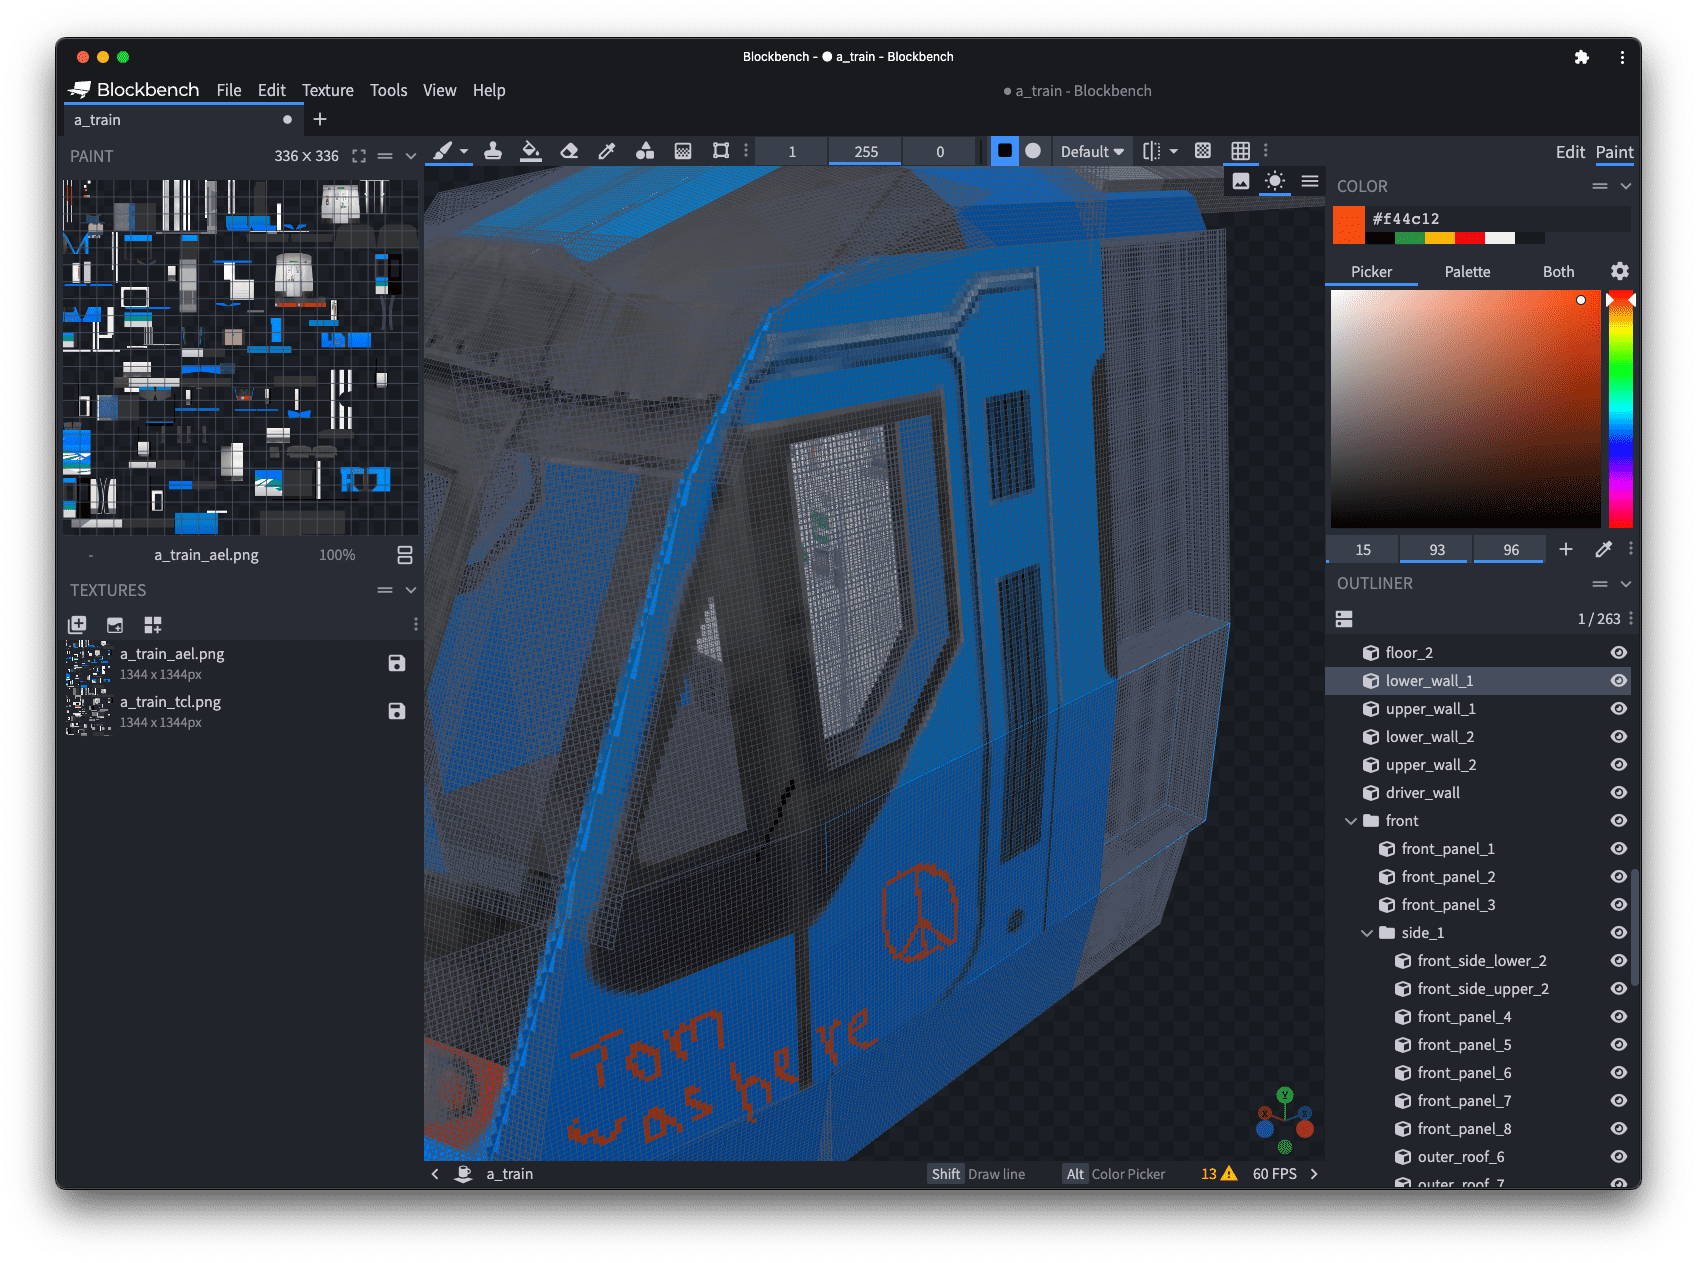
Task: Activate the Color Picker eyedropper tool
Action: [x=607, y=151]
